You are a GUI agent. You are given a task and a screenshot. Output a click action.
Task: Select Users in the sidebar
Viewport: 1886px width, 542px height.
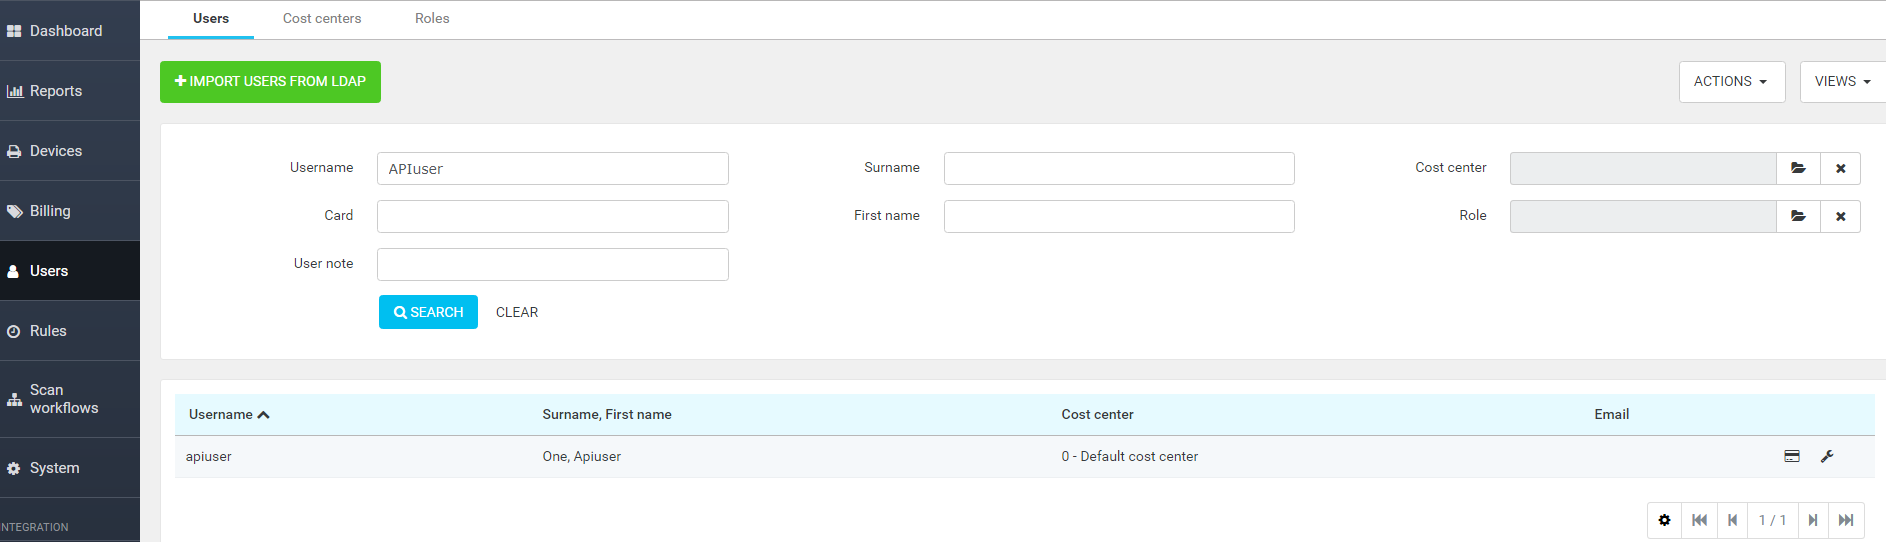[x=70, y=271]
